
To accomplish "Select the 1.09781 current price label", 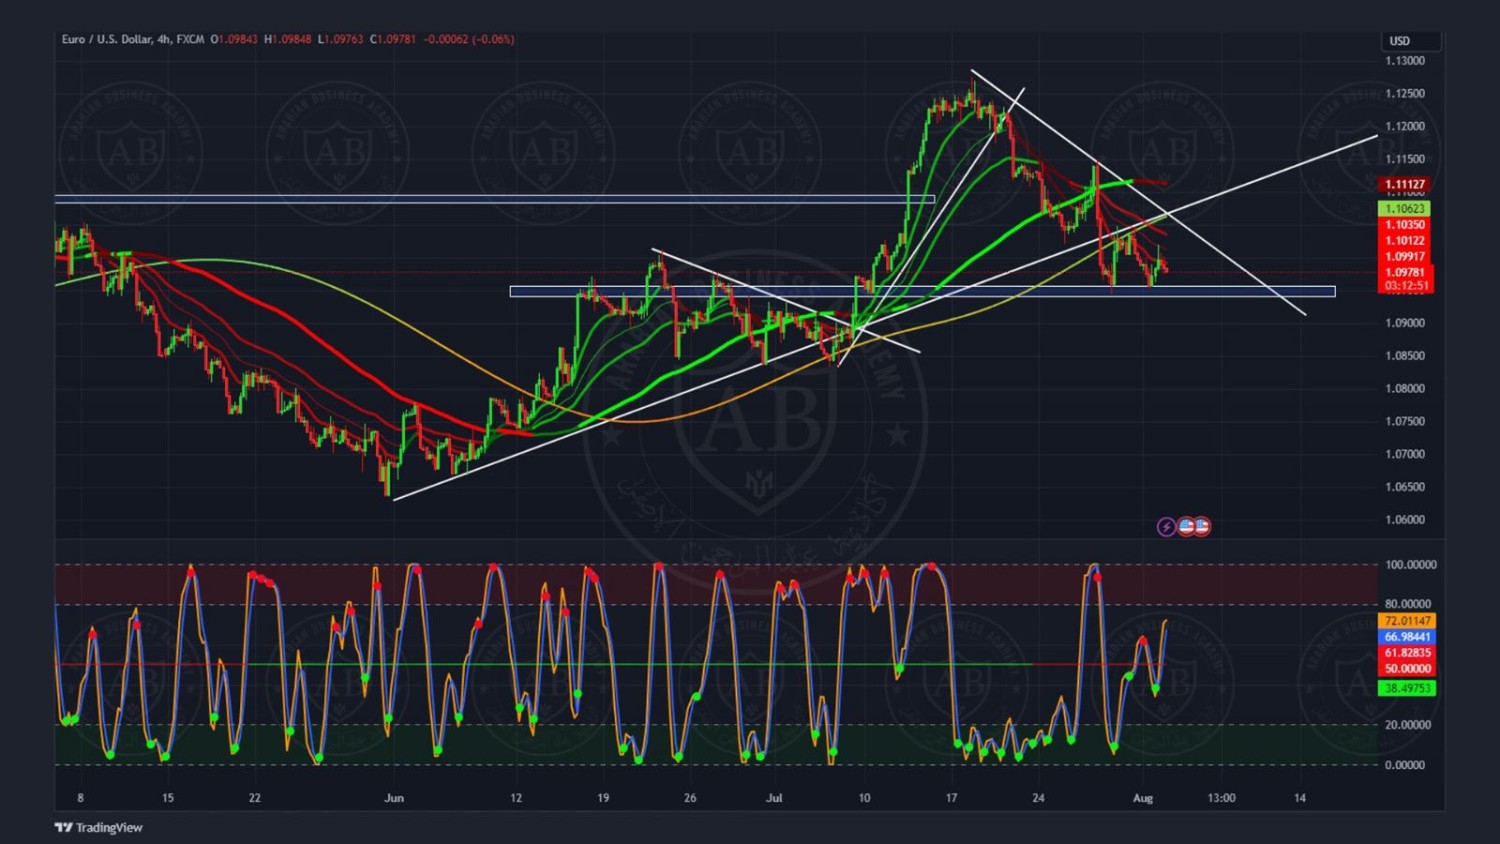I will coord(1405,272).
